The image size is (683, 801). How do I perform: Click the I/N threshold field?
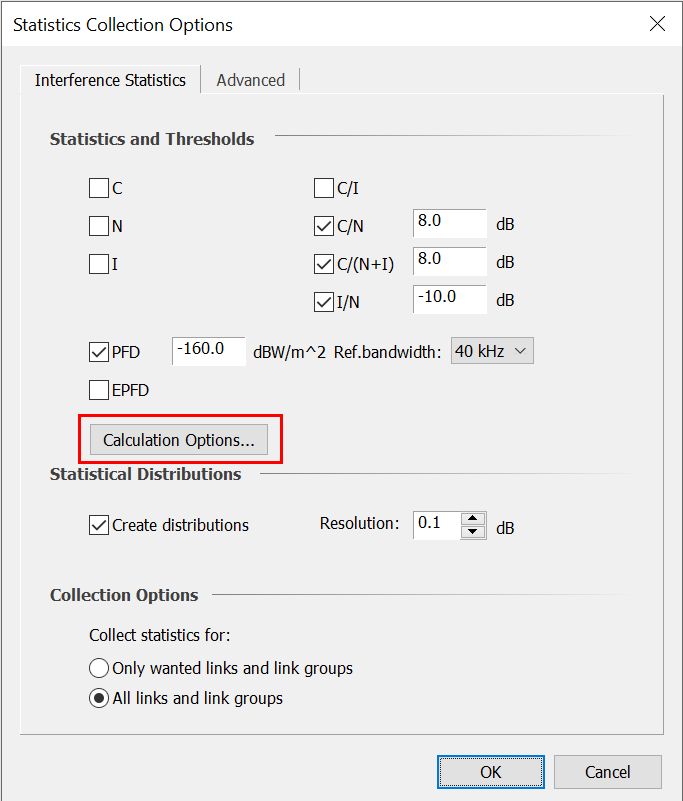click(450, 299)
